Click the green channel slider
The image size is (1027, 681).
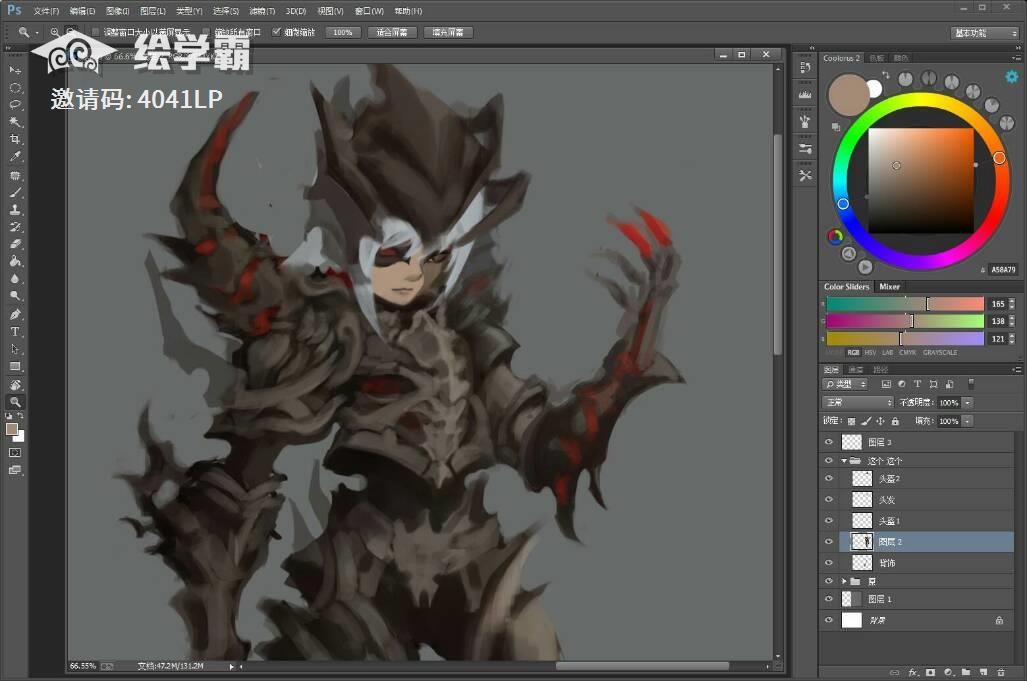[905, 321]
